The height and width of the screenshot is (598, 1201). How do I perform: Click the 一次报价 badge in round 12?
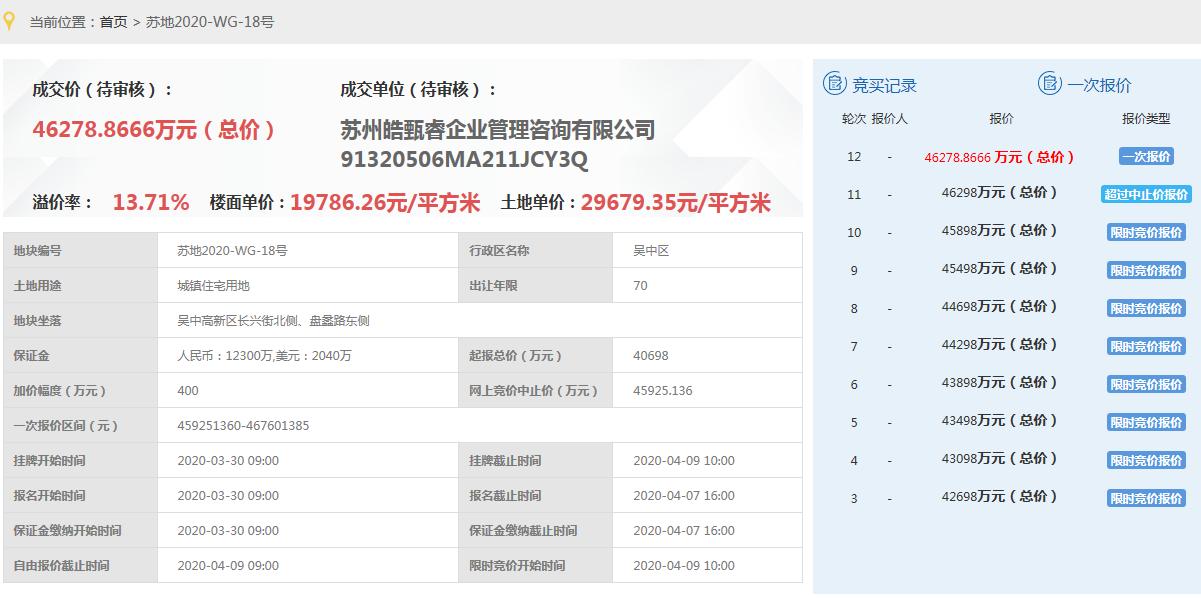(x=1146, y=157)
